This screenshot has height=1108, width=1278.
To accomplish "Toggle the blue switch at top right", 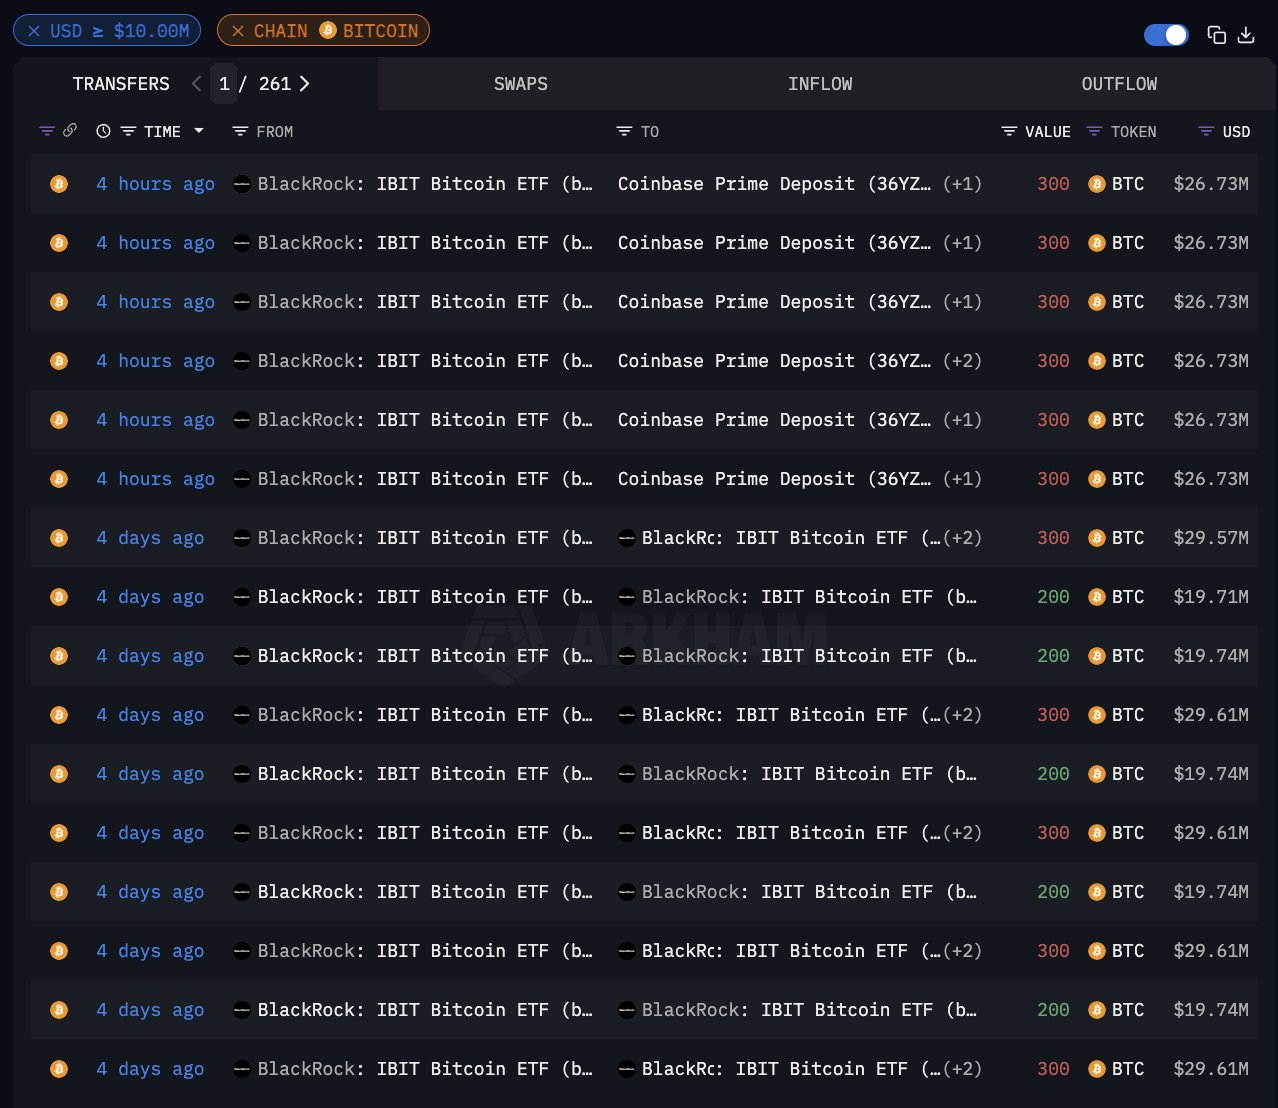I will coord(1166,35).
